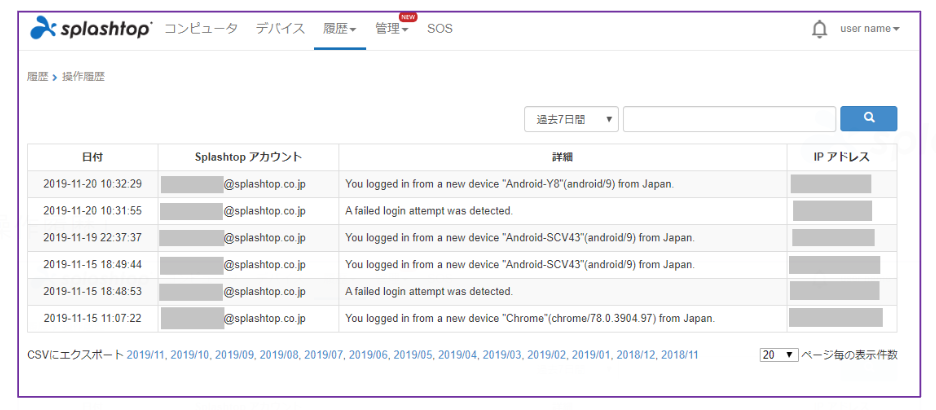Screen dimensions: 936x410
Task: Export CSV for 2019/10
Action: (192, 354)
